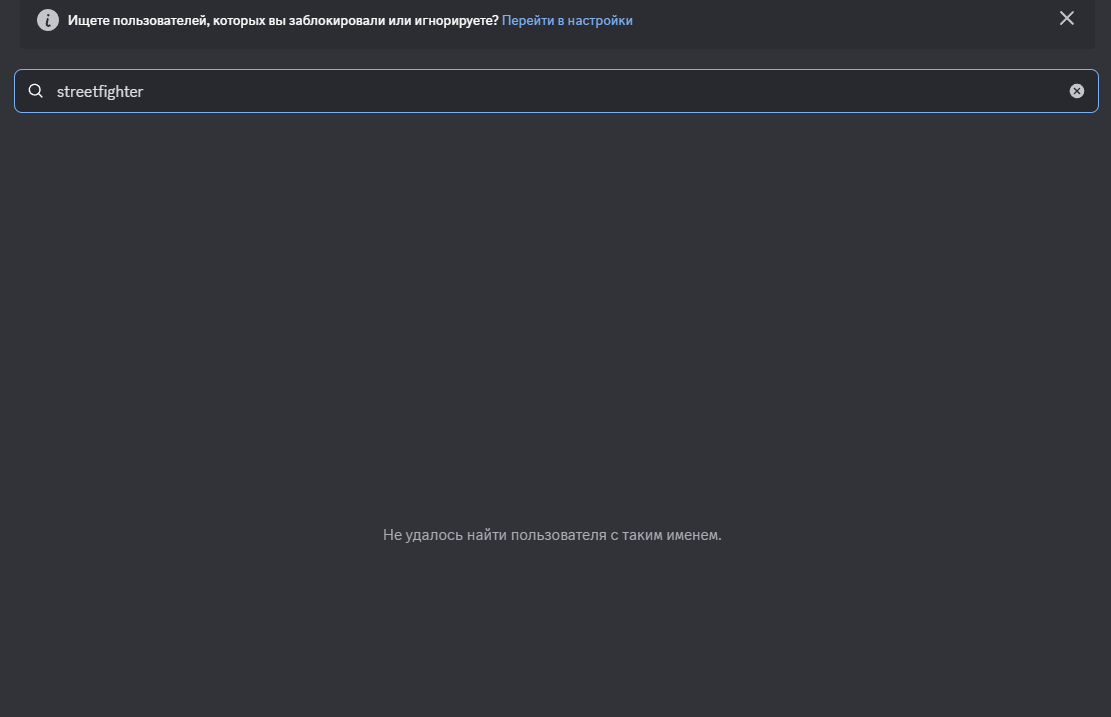Open the 'Перейти в настройки' link
Viewport: 1111px width, 717px height.
[567, 20]
